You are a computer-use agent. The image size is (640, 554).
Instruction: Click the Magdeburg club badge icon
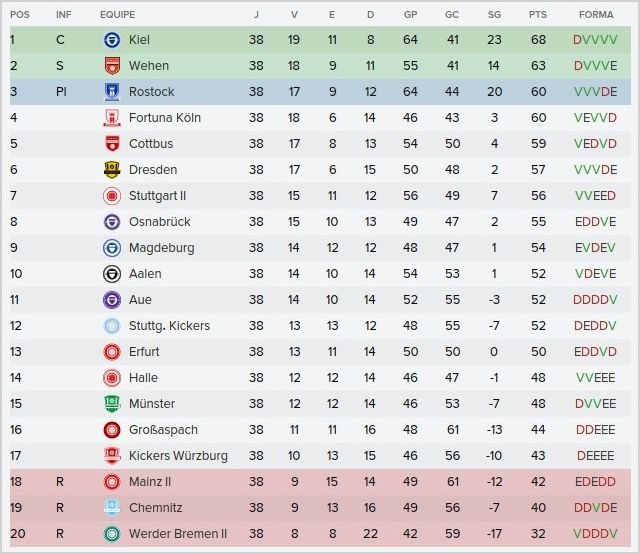click(112, 248)
